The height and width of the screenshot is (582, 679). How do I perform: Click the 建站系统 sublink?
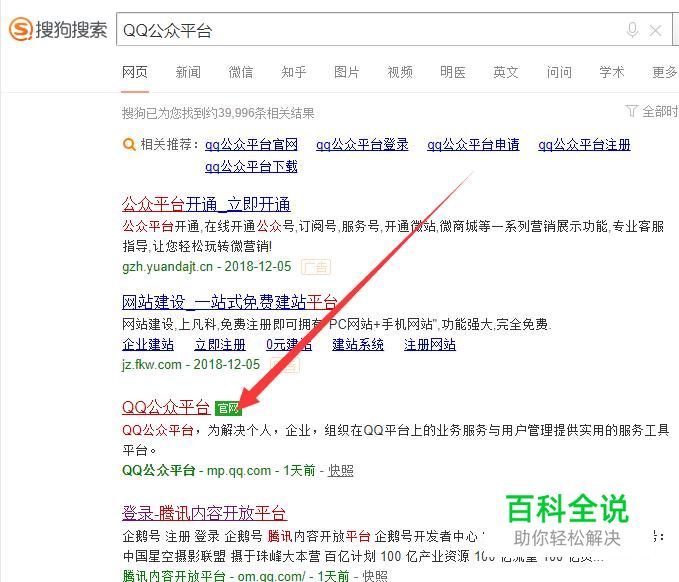[x=358, y=345]
